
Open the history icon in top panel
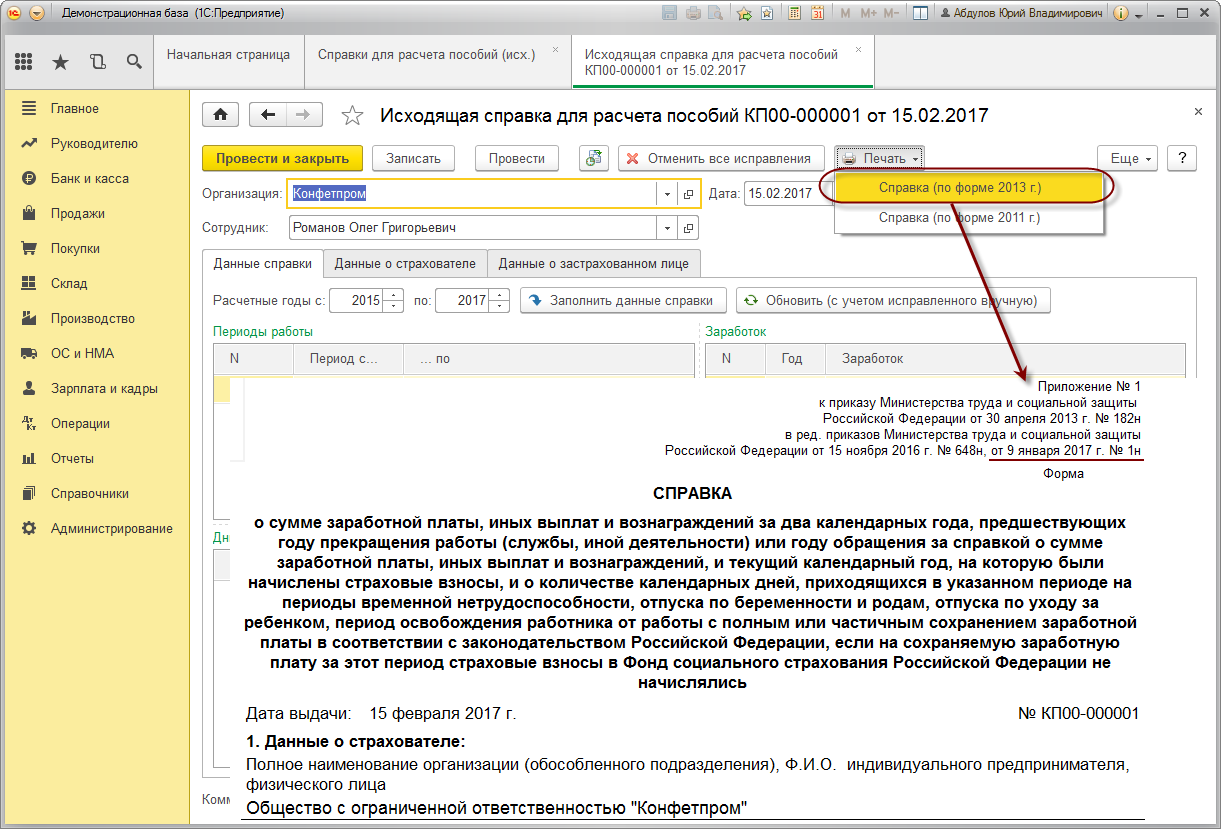pyautogui.click(x=97, y=62)
